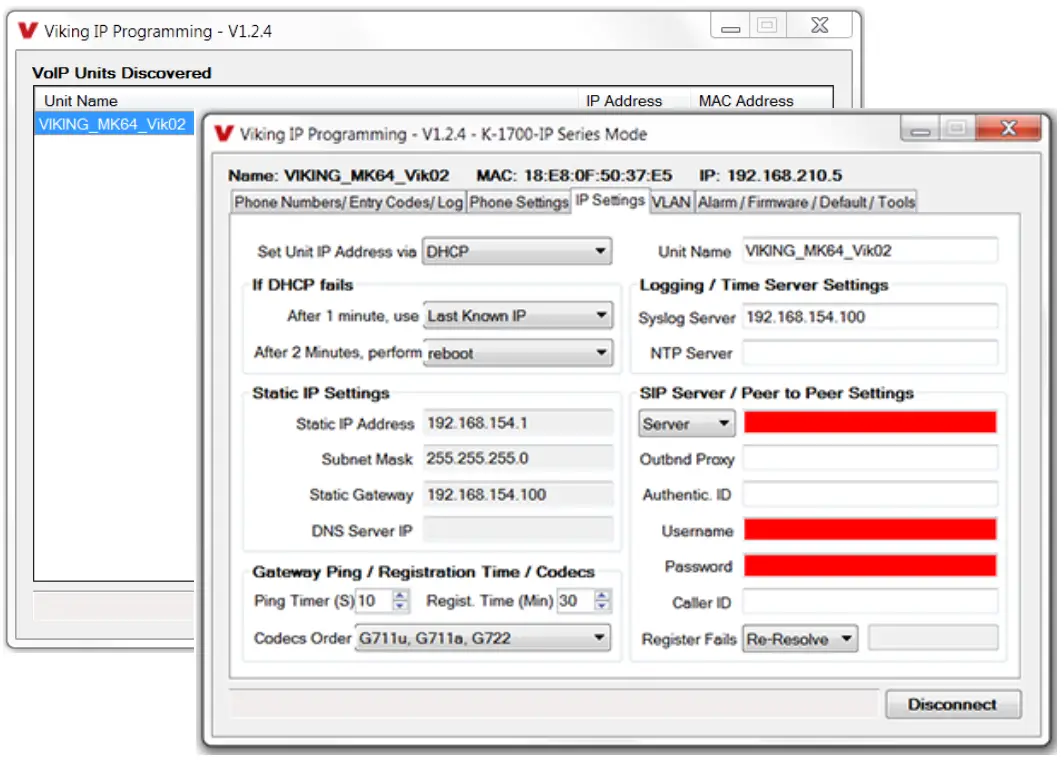The image size is (1064, 760).
Task: Increase the Ping Timer value
Action: (x=400, y=594)
